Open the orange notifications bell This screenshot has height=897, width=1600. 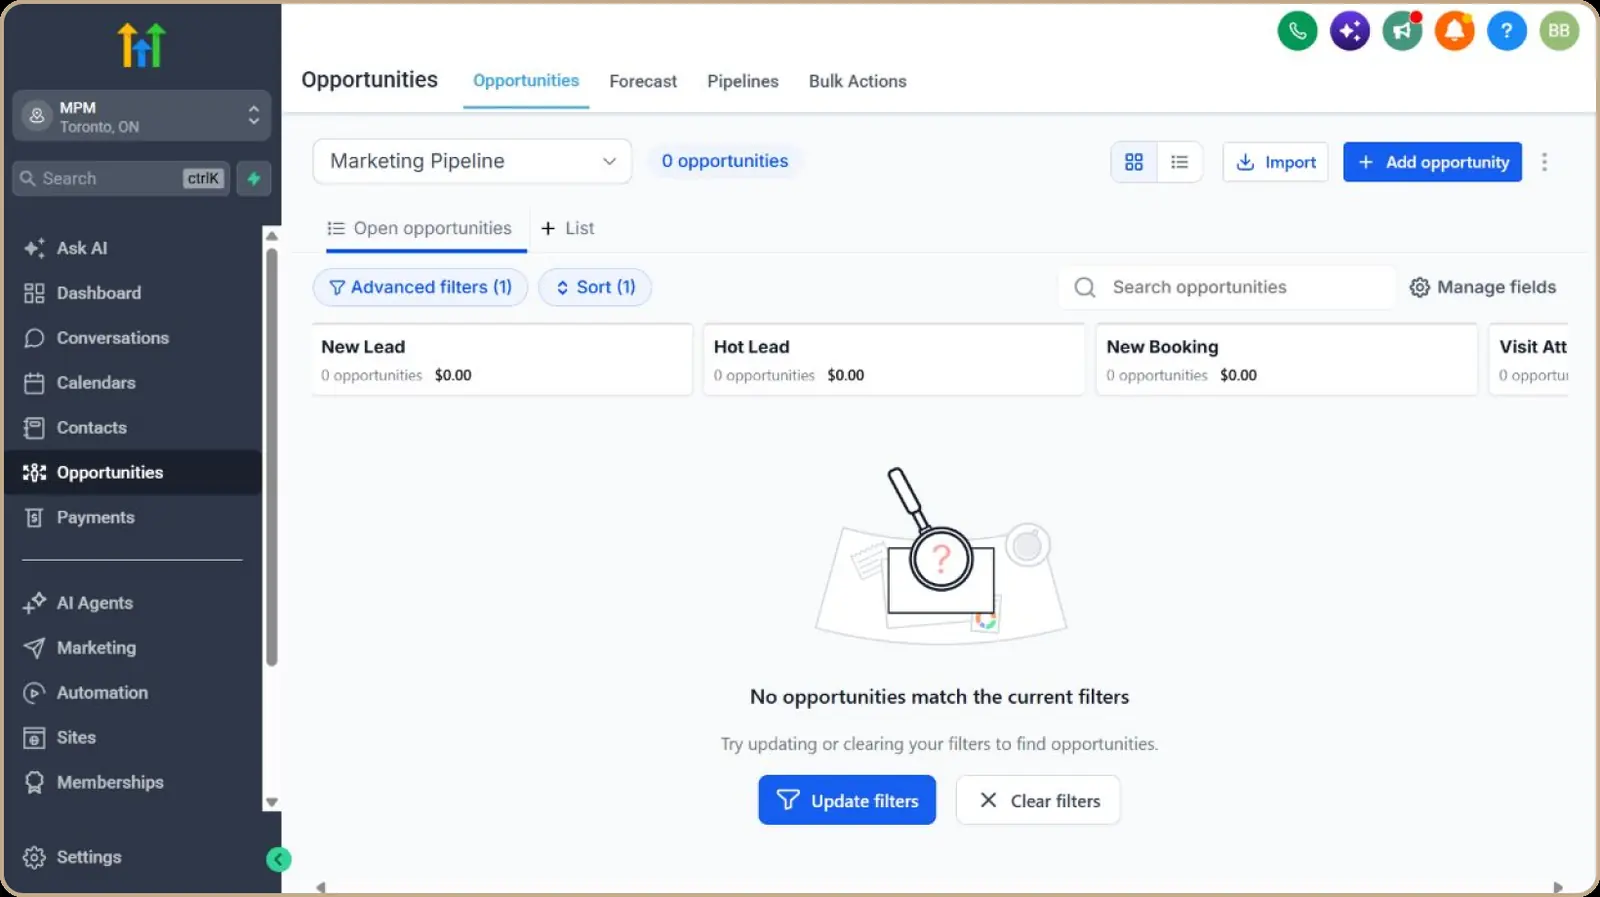point(1454,31)
